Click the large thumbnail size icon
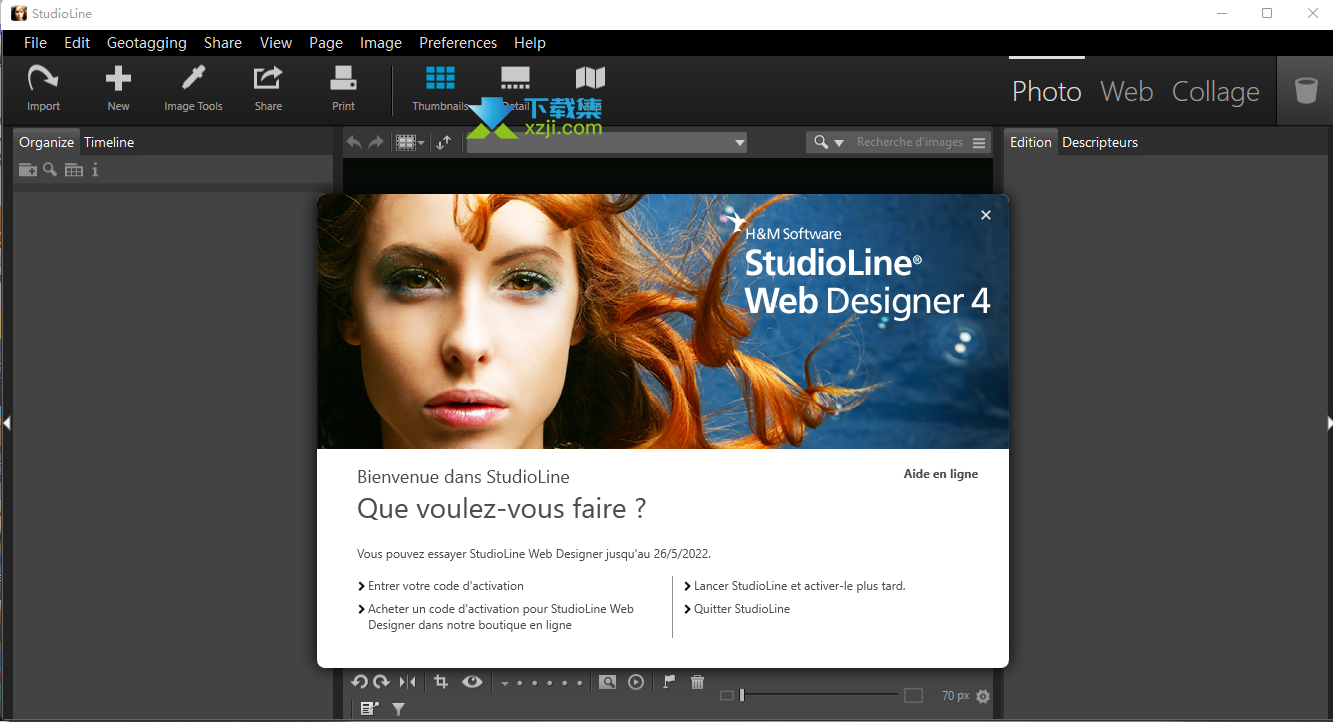 pos(913,695)
